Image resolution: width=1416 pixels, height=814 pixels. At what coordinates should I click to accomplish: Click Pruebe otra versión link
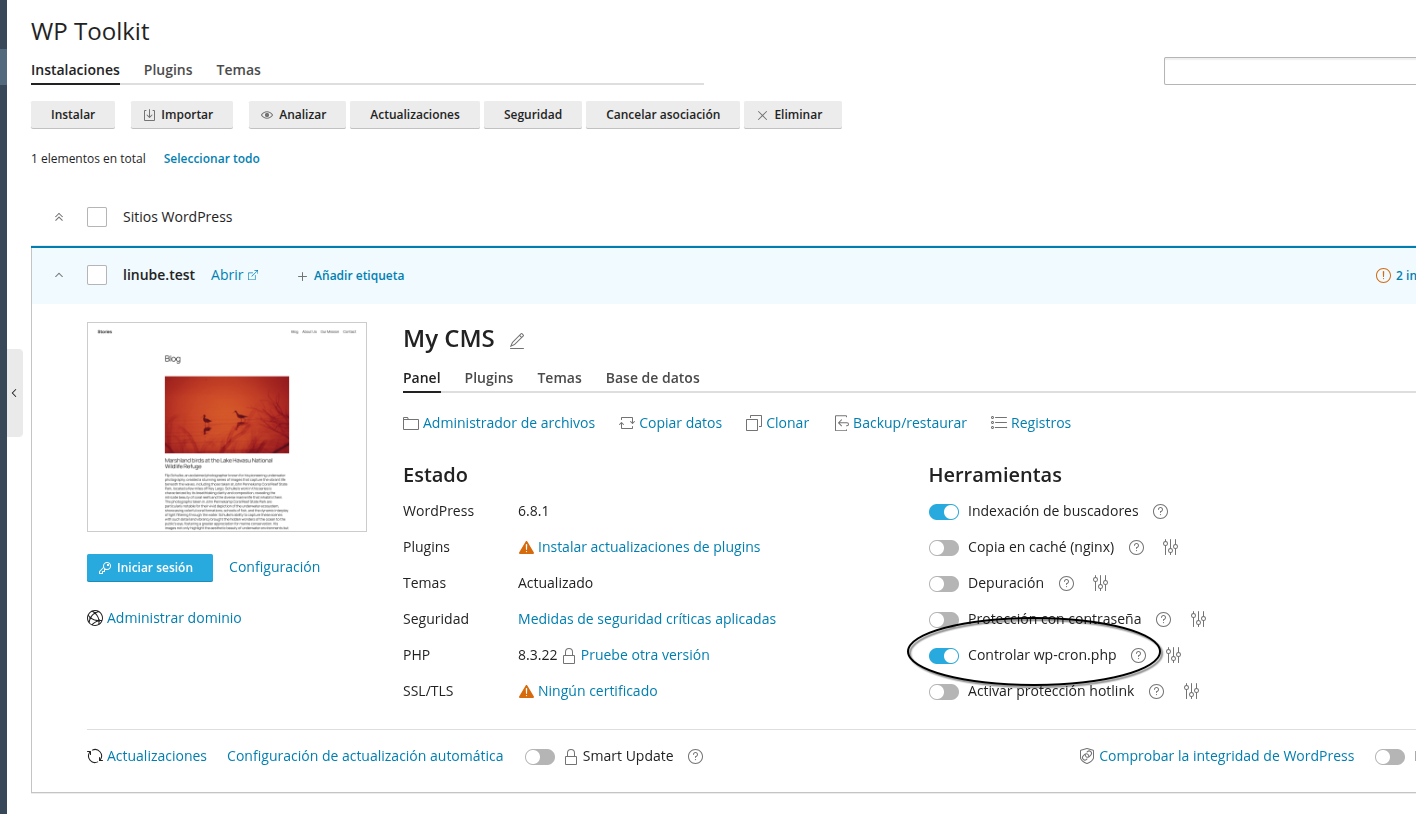pos(645,655)
